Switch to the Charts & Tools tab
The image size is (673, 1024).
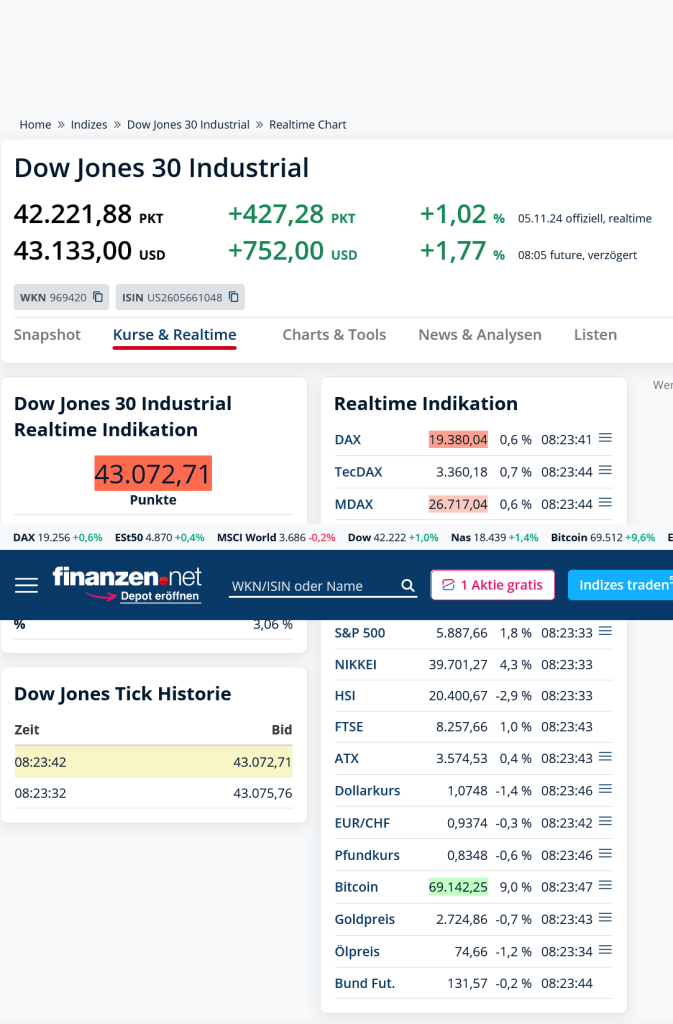coord(334,335)
